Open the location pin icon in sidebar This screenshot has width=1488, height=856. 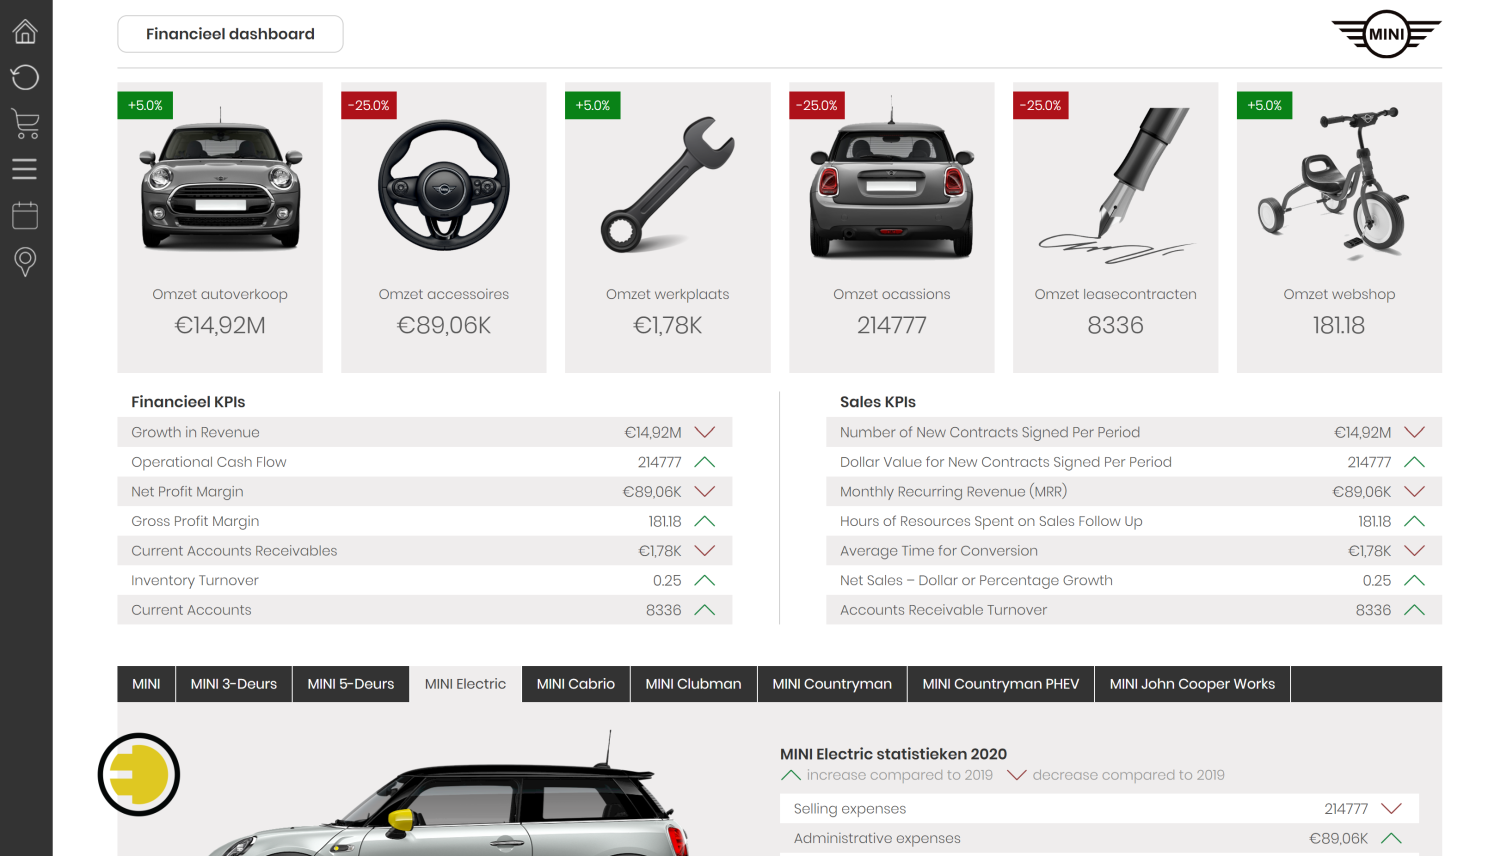25,262
